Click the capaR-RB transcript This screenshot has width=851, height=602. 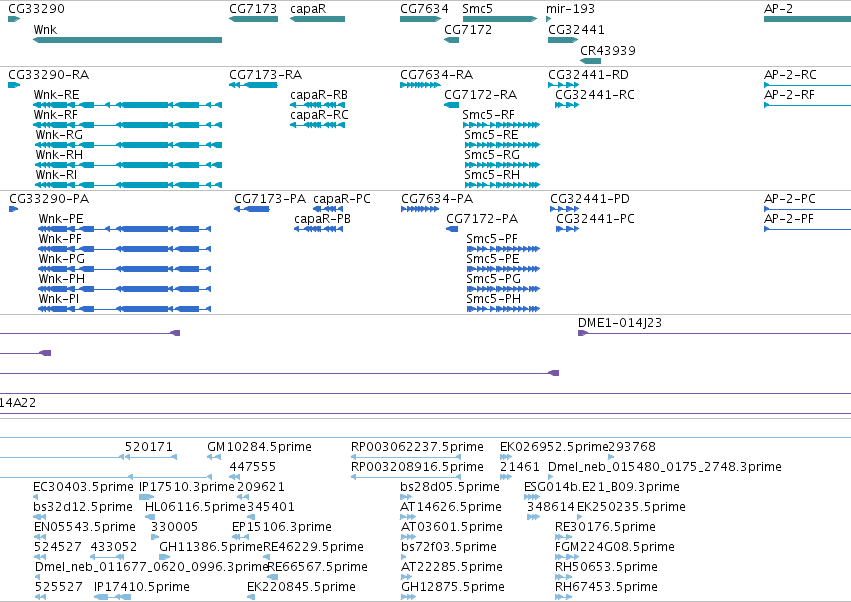pyautogui.click(x=317, y=105)
